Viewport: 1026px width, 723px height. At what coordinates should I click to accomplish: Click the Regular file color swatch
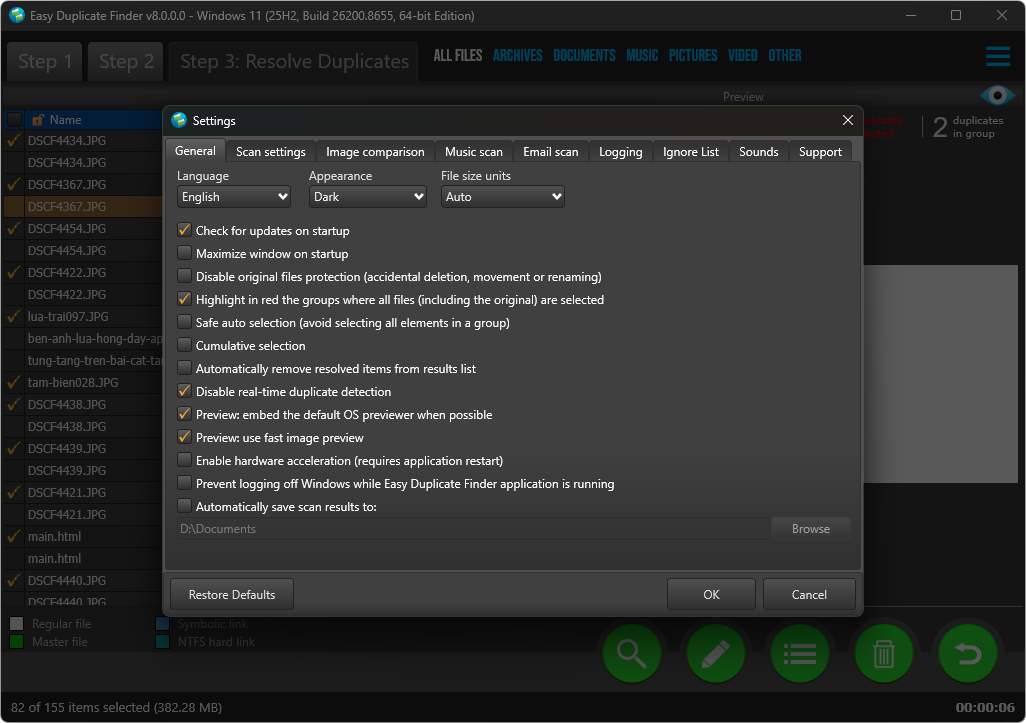tap(16, 624)
